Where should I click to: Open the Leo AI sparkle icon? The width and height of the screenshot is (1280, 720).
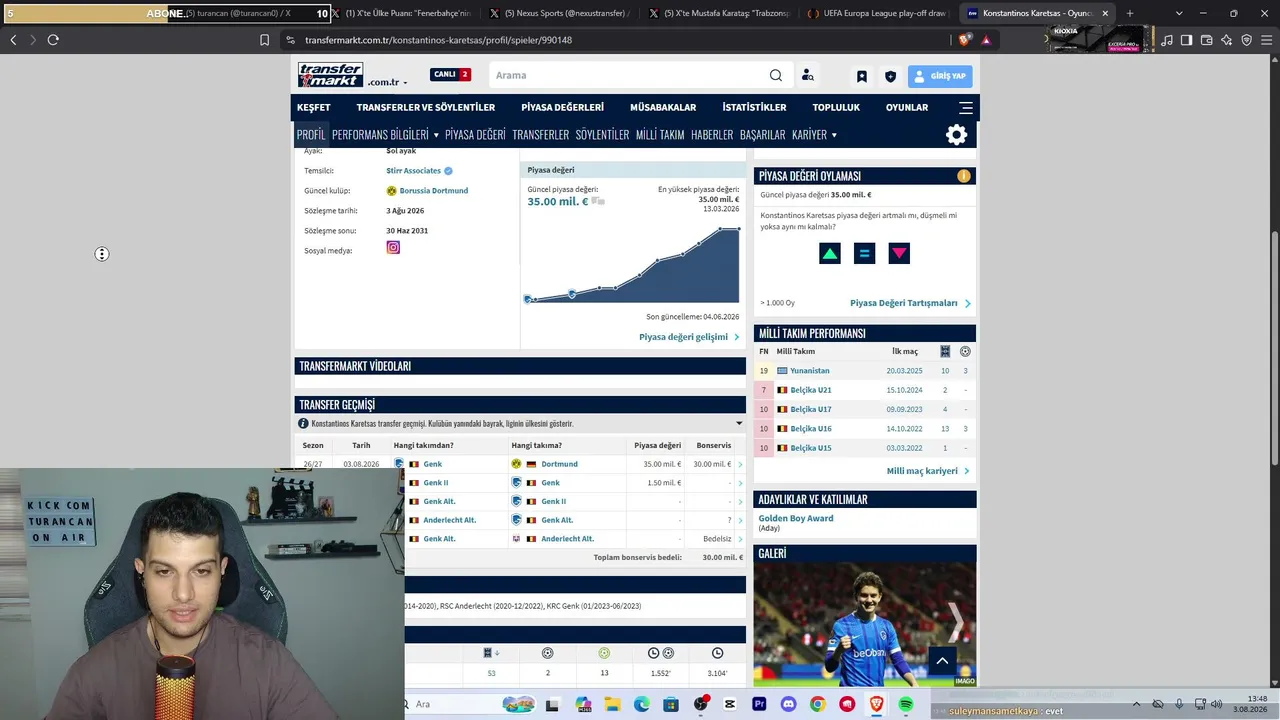click(x=1226, y=40)
